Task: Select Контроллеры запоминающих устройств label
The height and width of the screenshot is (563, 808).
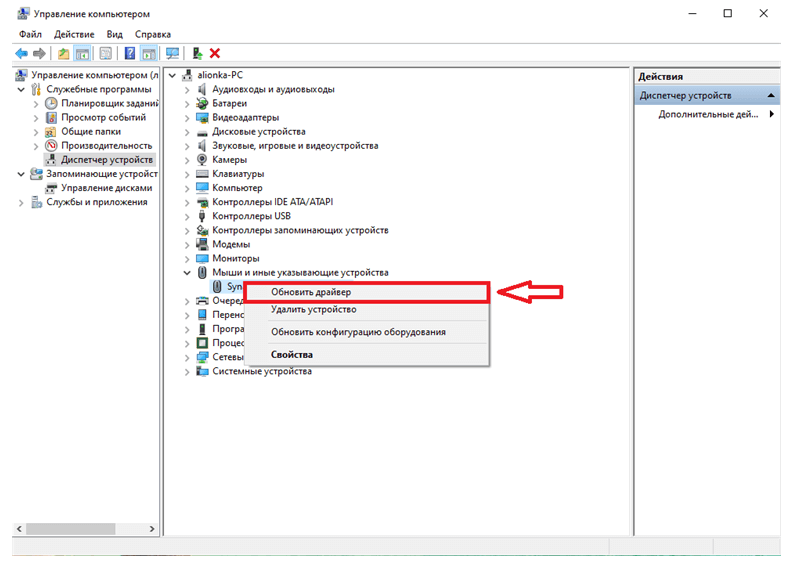Action: 300,230
